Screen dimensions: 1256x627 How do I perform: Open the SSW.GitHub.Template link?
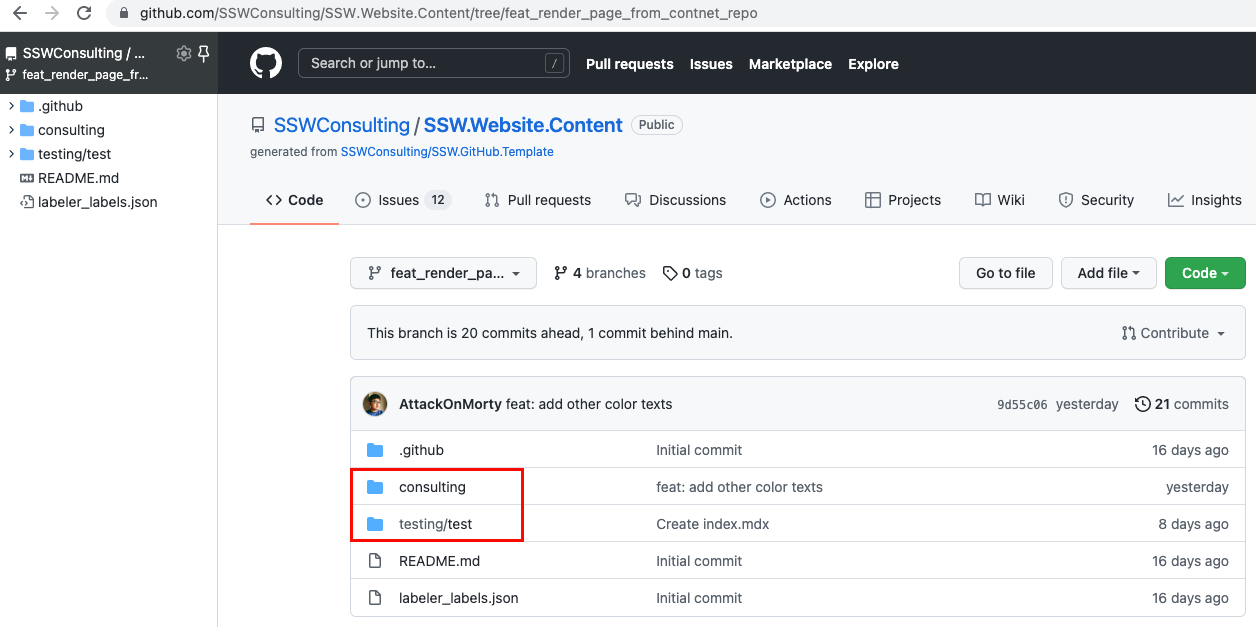click(447, 151)
